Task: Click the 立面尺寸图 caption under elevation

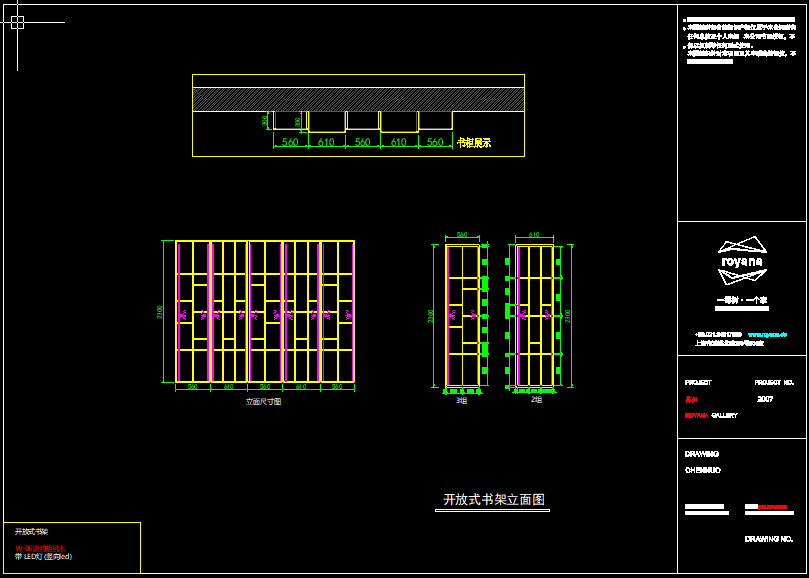Action: [264, 401]
